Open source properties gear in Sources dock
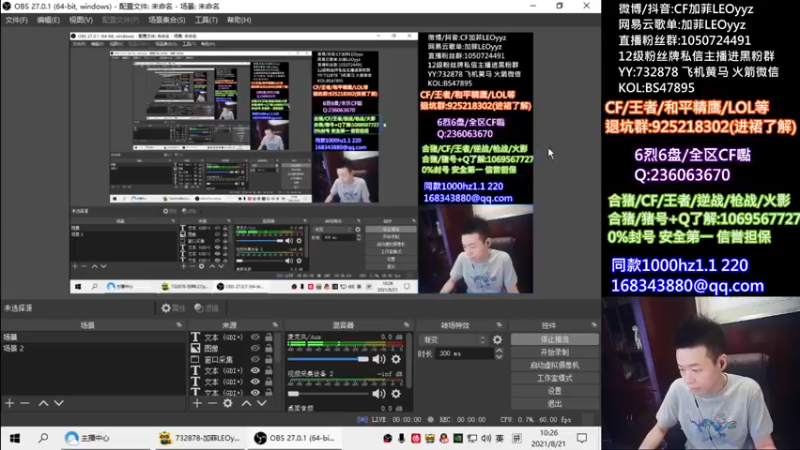Viewport: 800px width, 450px height. tap(228, 403)
